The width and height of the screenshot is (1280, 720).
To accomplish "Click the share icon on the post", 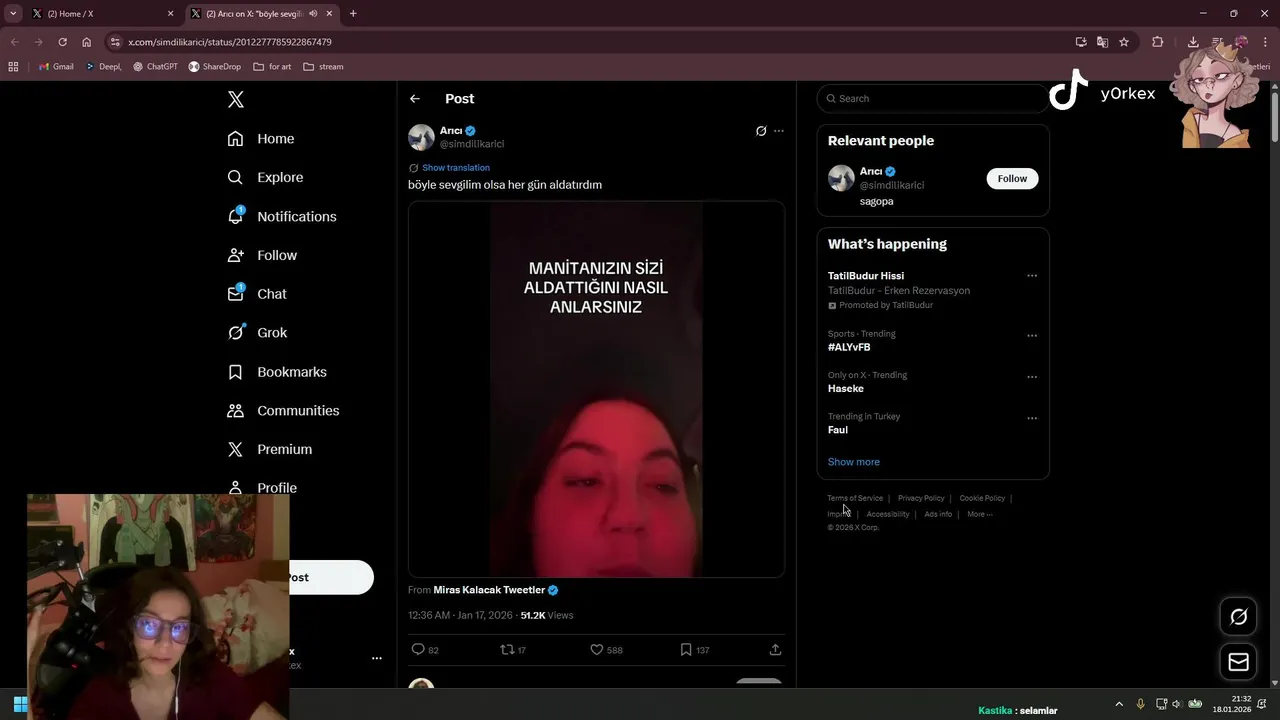I will (775, 650).
